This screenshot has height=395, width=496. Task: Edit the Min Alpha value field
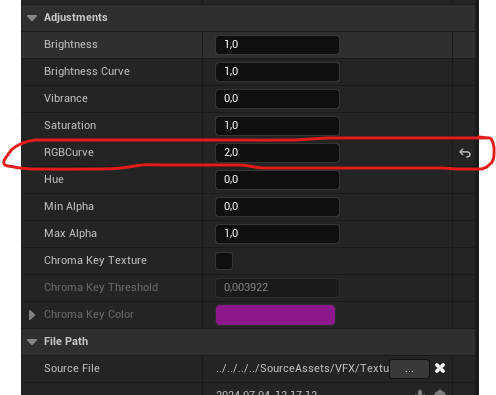click(x=277, y=207)
